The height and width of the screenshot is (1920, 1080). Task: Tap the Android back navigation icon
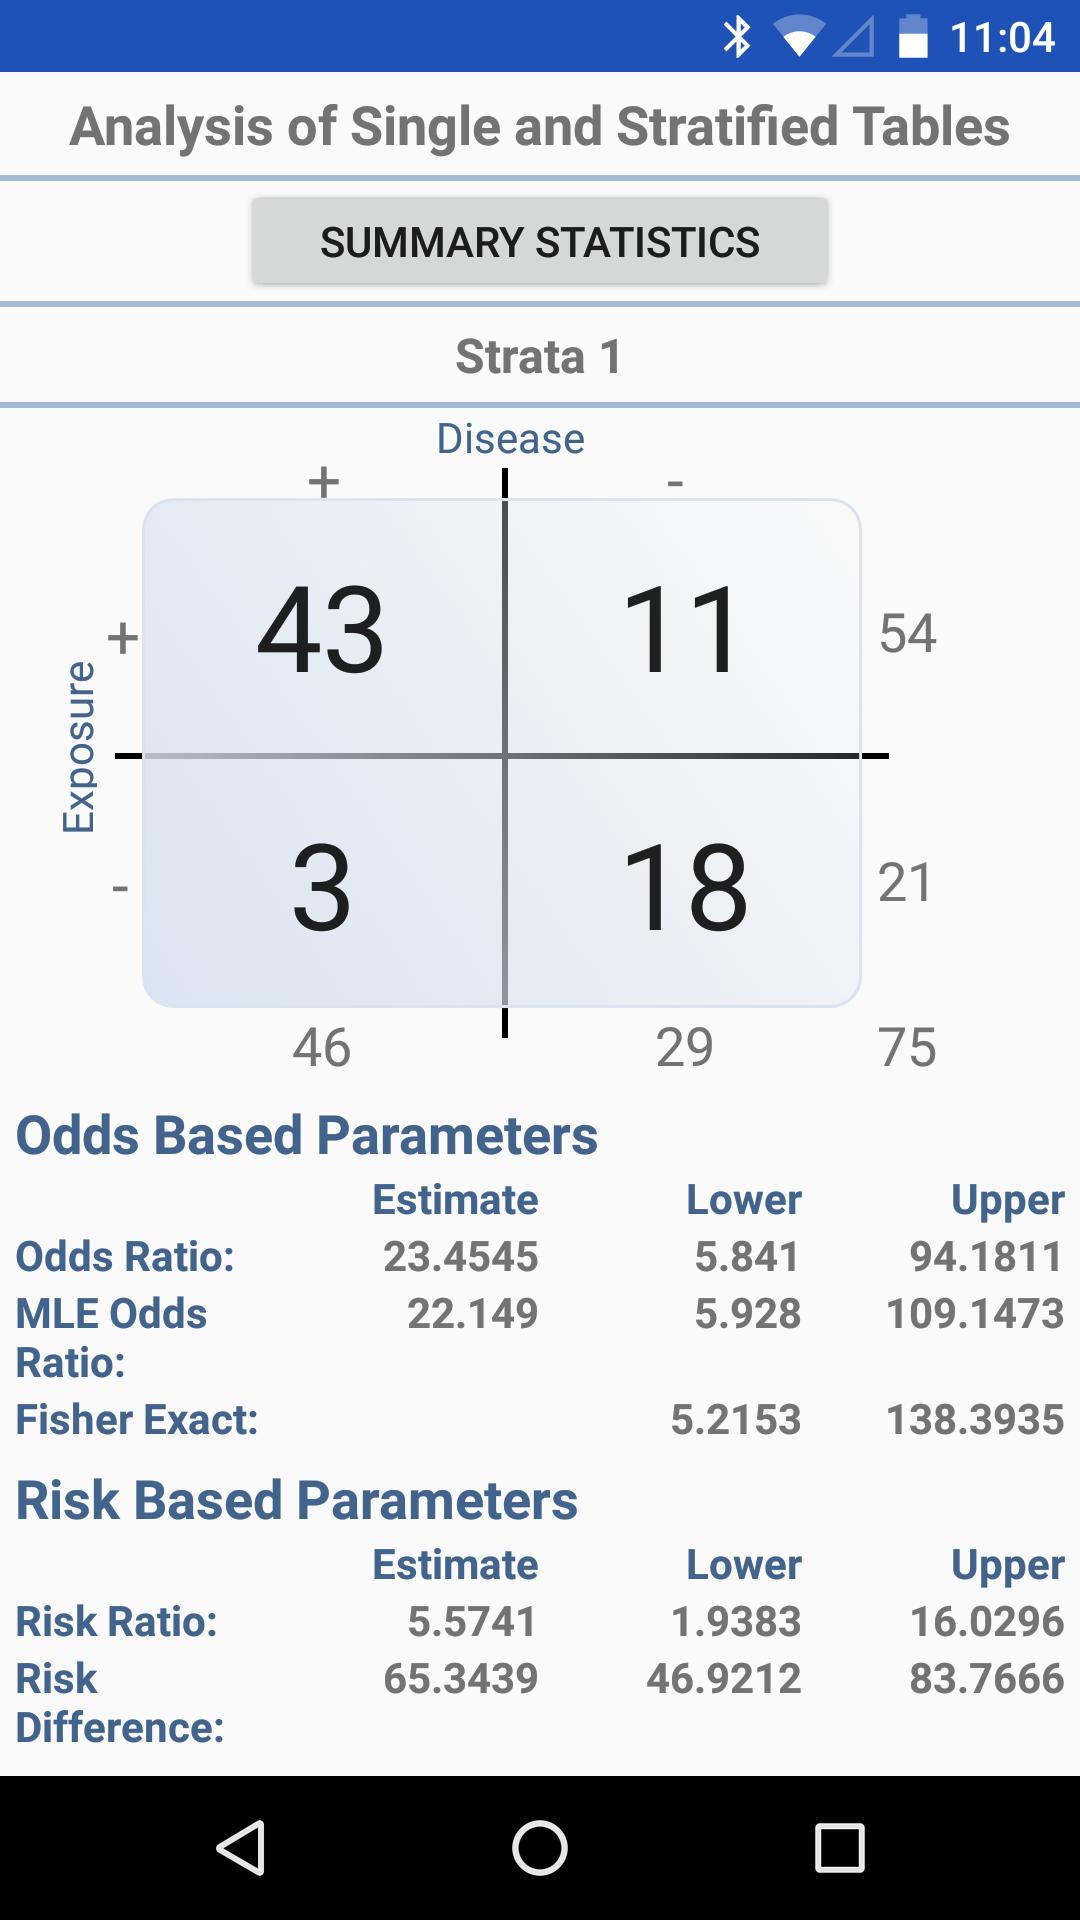point(241,1847)
